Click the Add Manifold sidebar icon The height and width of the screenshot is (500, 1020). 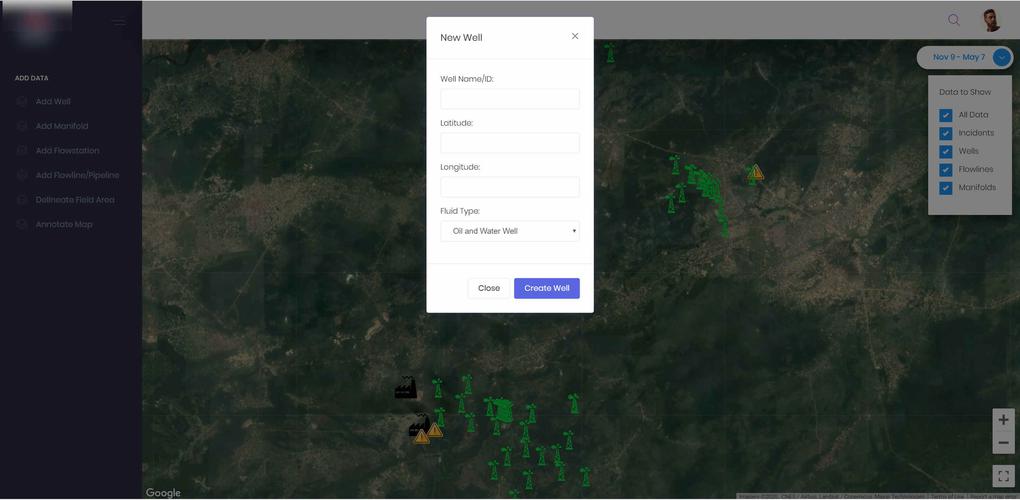[x=22, y=126]
